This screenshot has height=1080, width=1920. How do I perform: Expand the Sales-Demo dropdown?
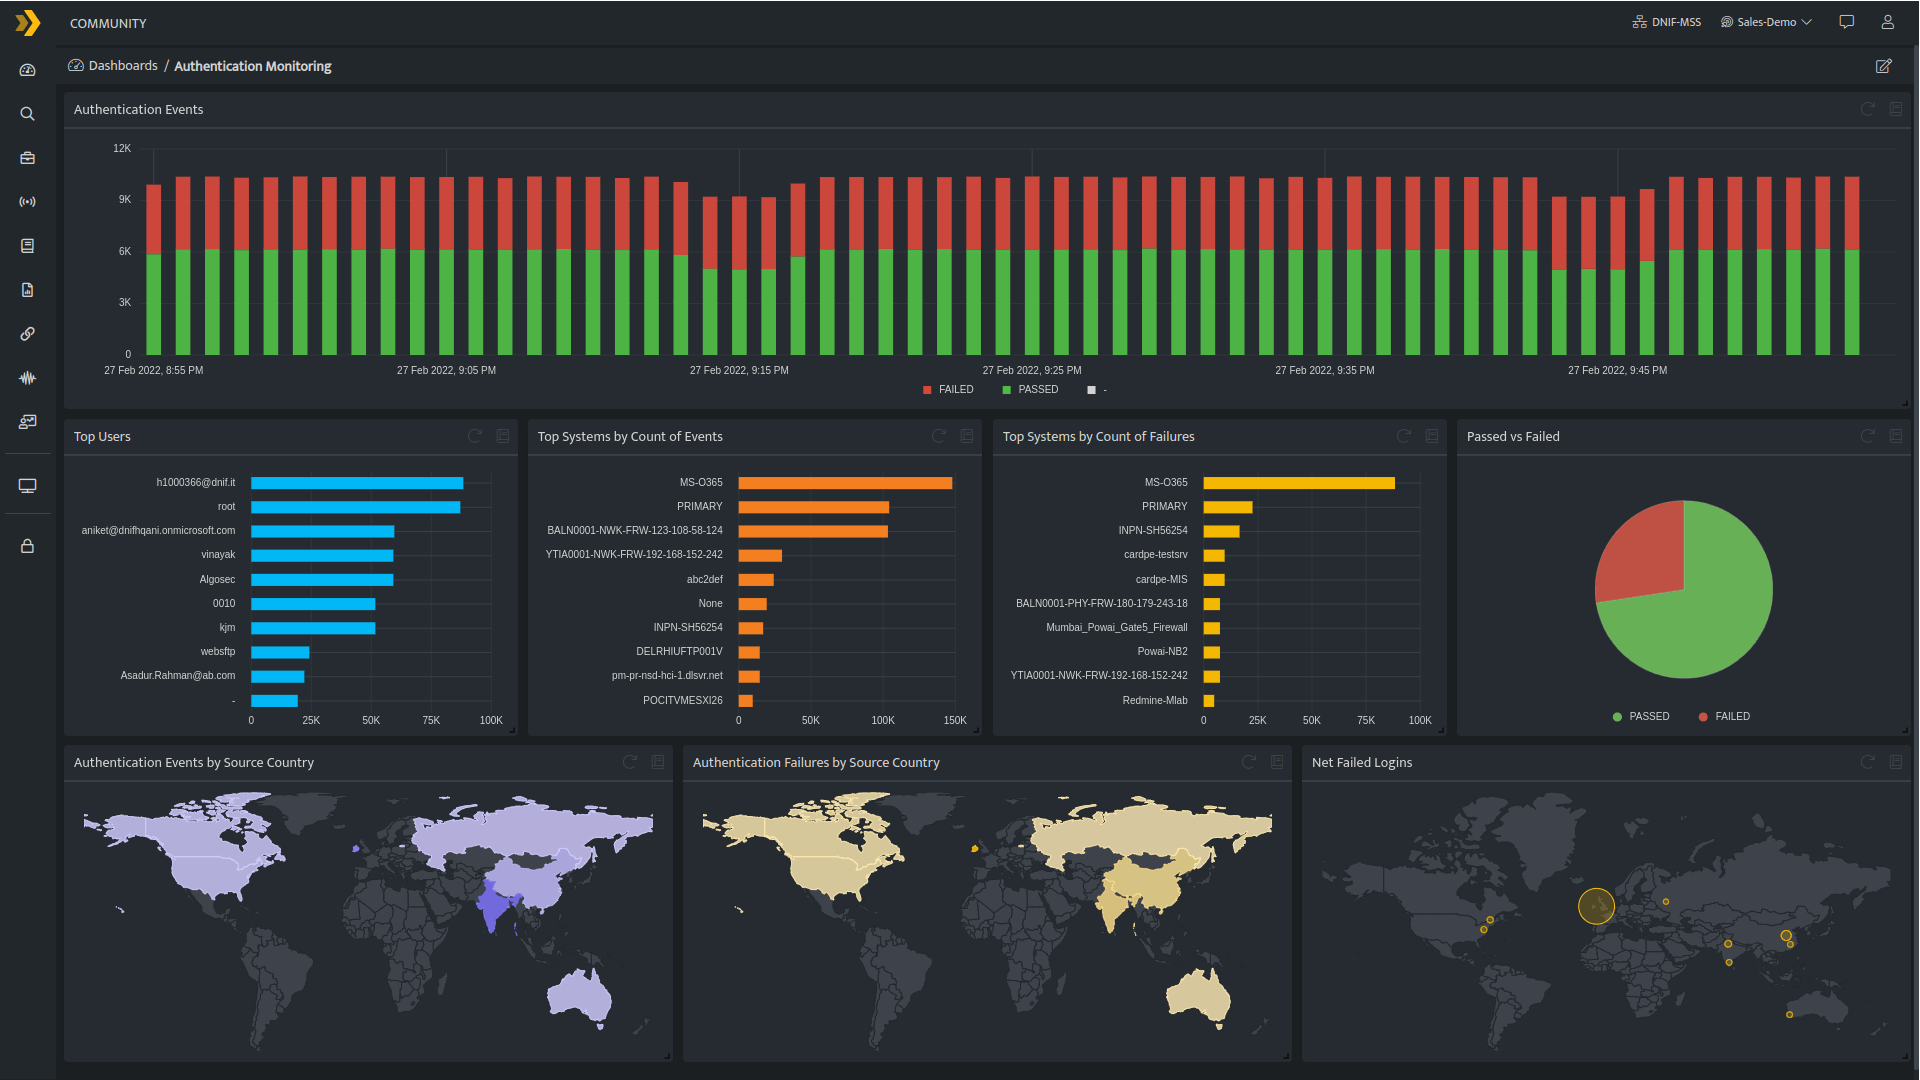pos(1766,22)
